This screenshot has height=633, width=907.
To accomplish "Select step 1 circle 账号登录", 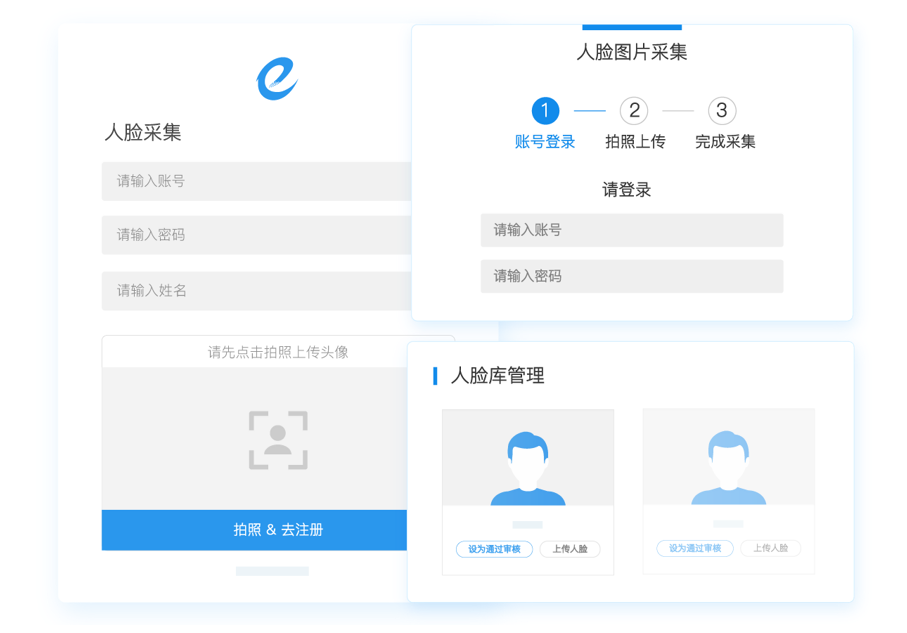I will coord(545,111).
